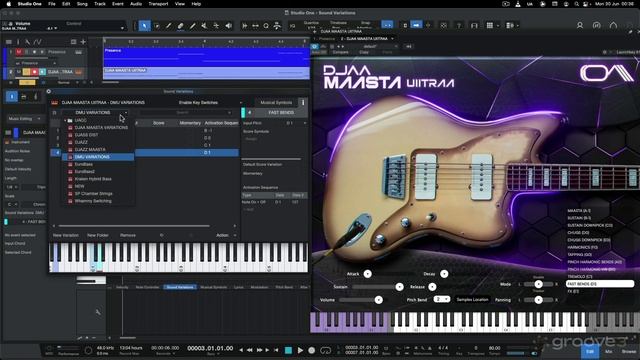Open the Action dropdown
This screenshot has width=640, height=360.
226,235
